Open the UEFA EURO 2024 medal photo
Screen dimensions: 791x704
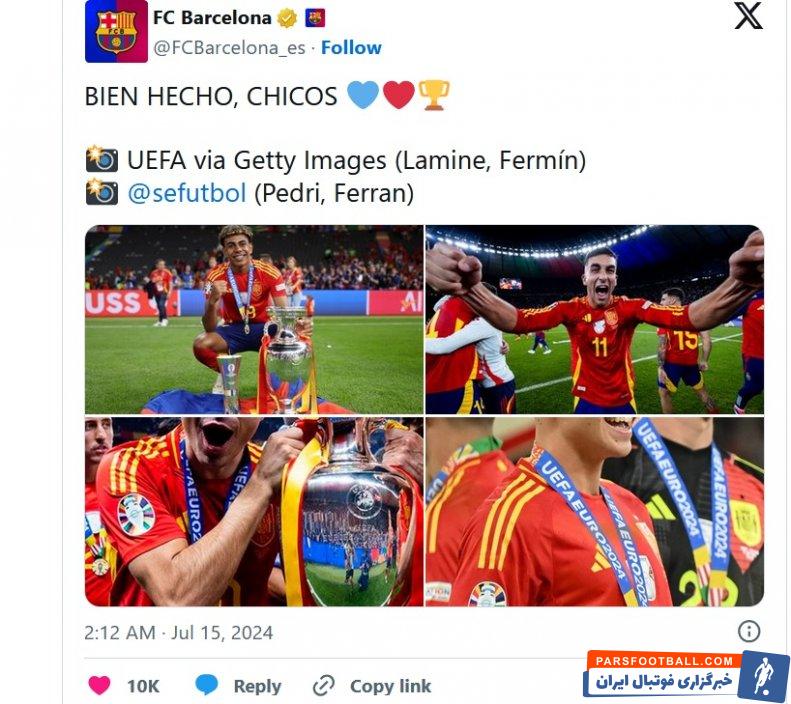(x=595, y=512)
